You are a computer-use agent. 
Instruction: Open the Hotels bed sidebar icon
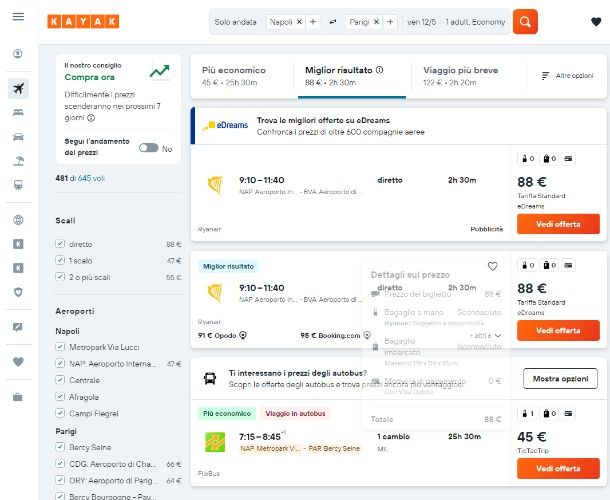pos(18,112)
